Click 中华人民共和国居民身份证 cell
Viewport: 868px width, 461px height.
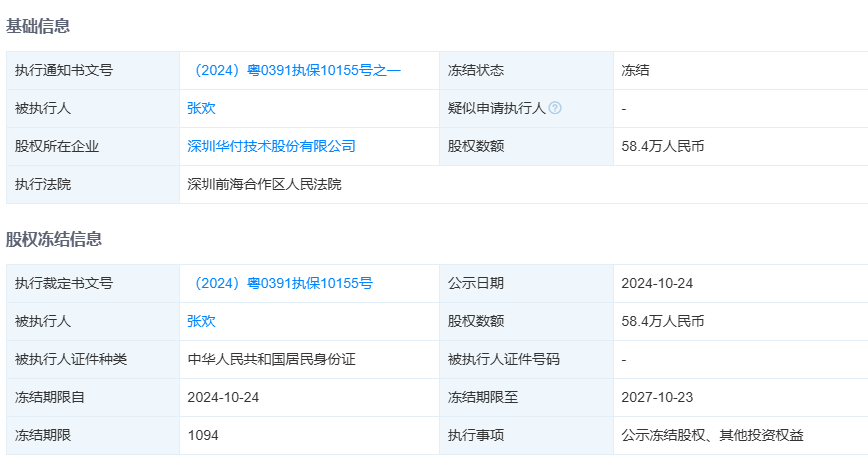(271, 359)
